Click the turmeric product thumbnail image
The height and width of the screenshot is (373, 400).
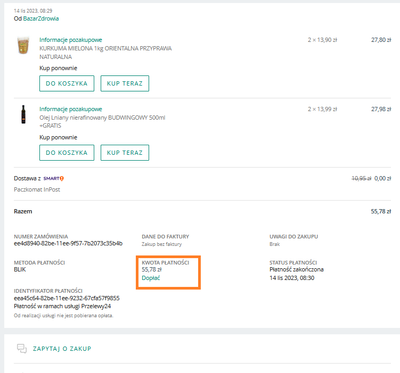[x=23, y=46]
